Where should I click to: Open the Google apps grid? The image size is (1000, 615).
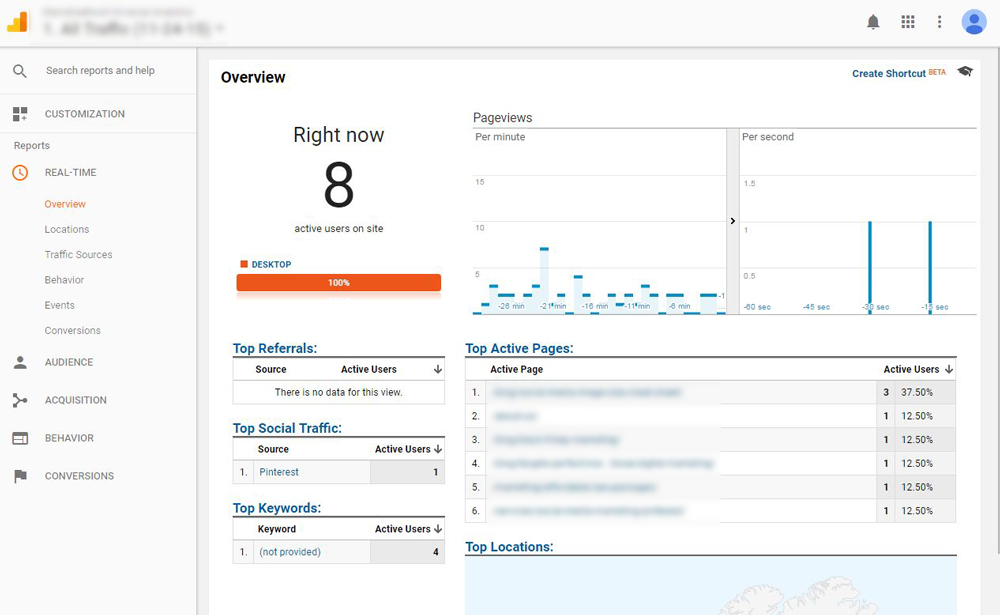[x=908, y=21]
